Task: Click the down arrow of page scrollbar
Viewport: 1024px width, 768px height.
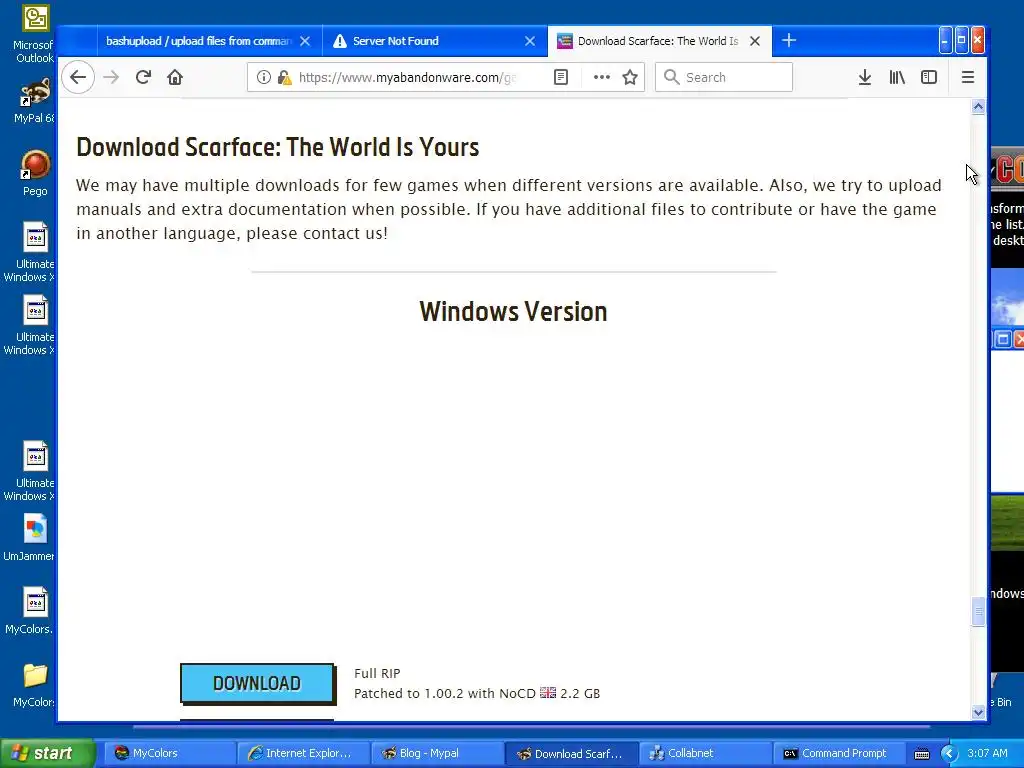Action: pyautogui.click(x=978, y=712)
